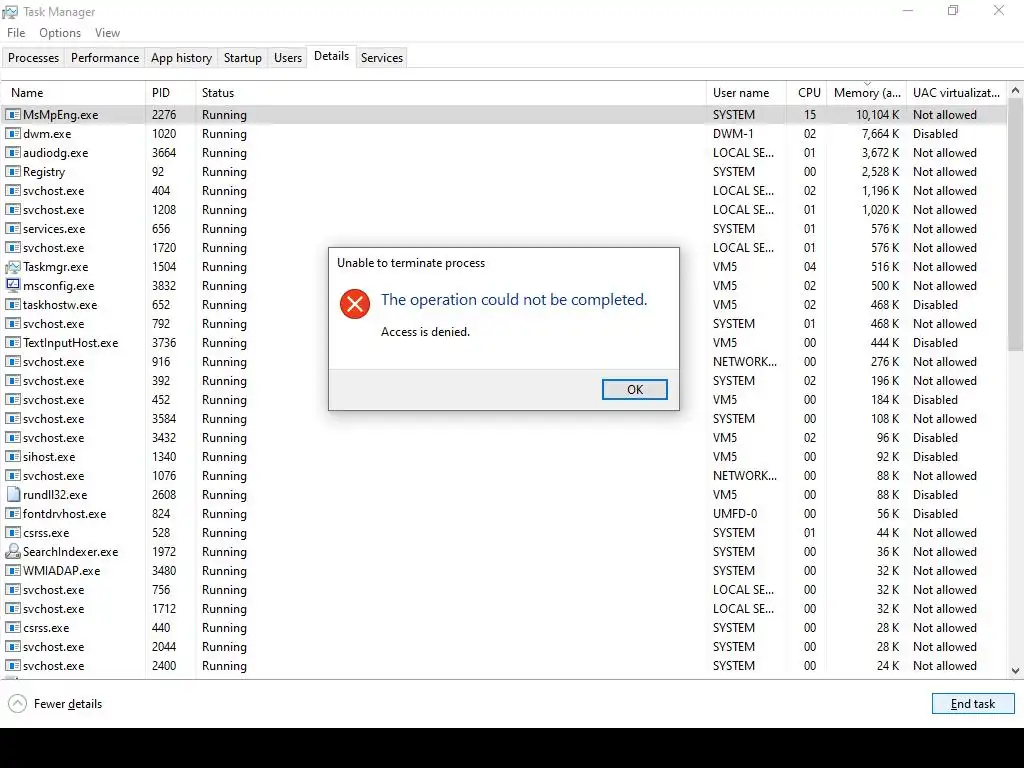Click the dwm.exe process icon
Screen dimensions: 1024x768
click(12, 134)
